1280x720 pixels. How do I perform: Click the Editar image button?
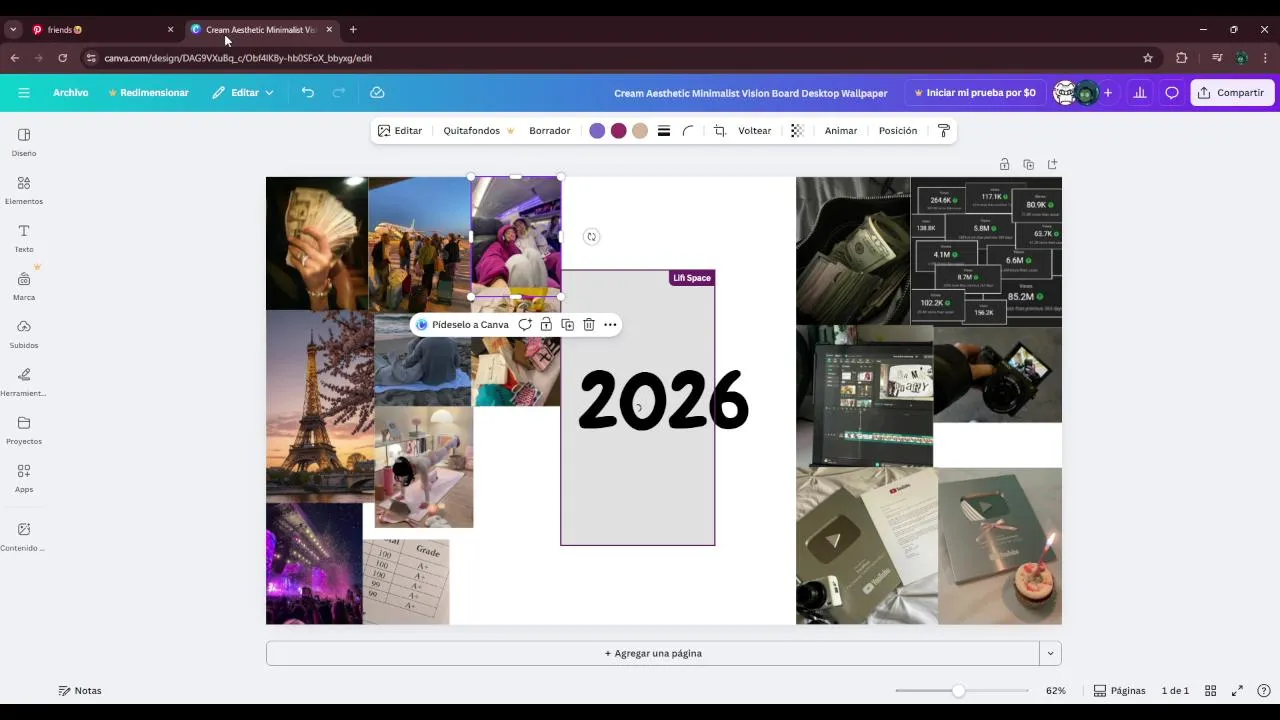click(400, 131)
